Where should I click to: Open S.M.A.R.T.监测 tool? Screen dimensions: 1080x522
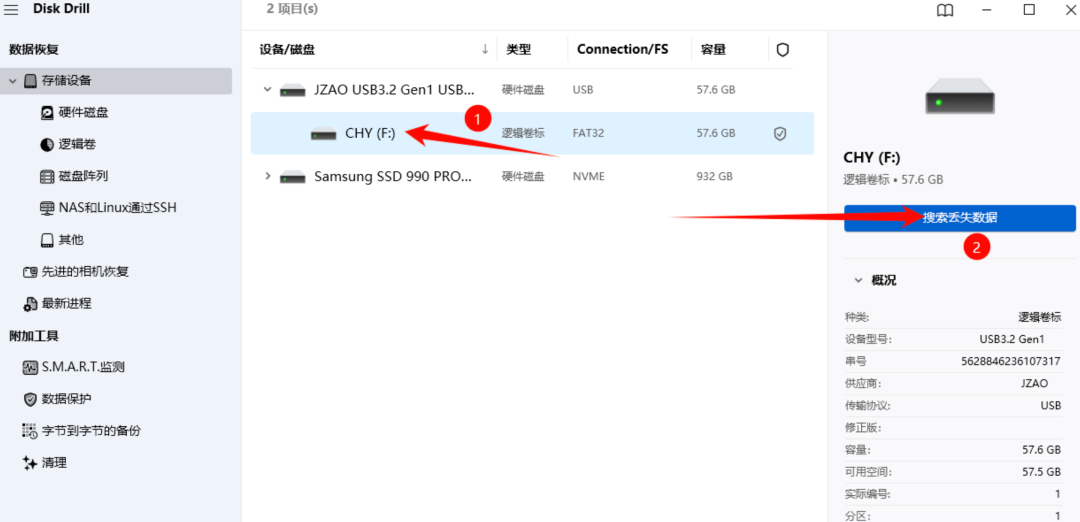(83, 367)
